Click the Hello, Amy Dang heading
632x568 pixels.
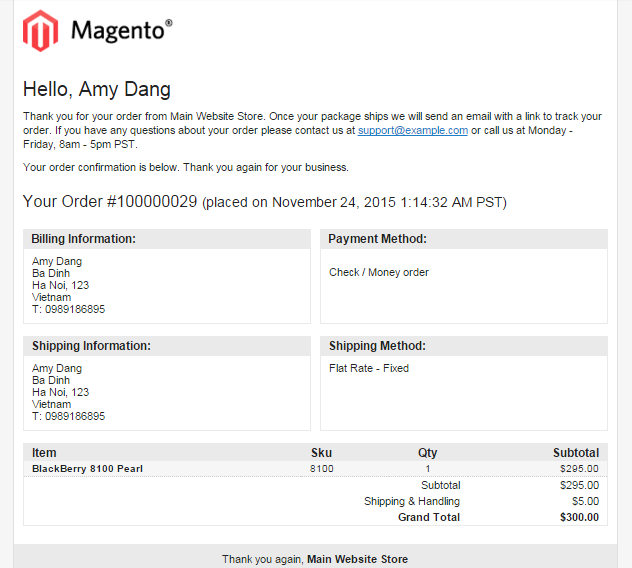click(97, 89)
